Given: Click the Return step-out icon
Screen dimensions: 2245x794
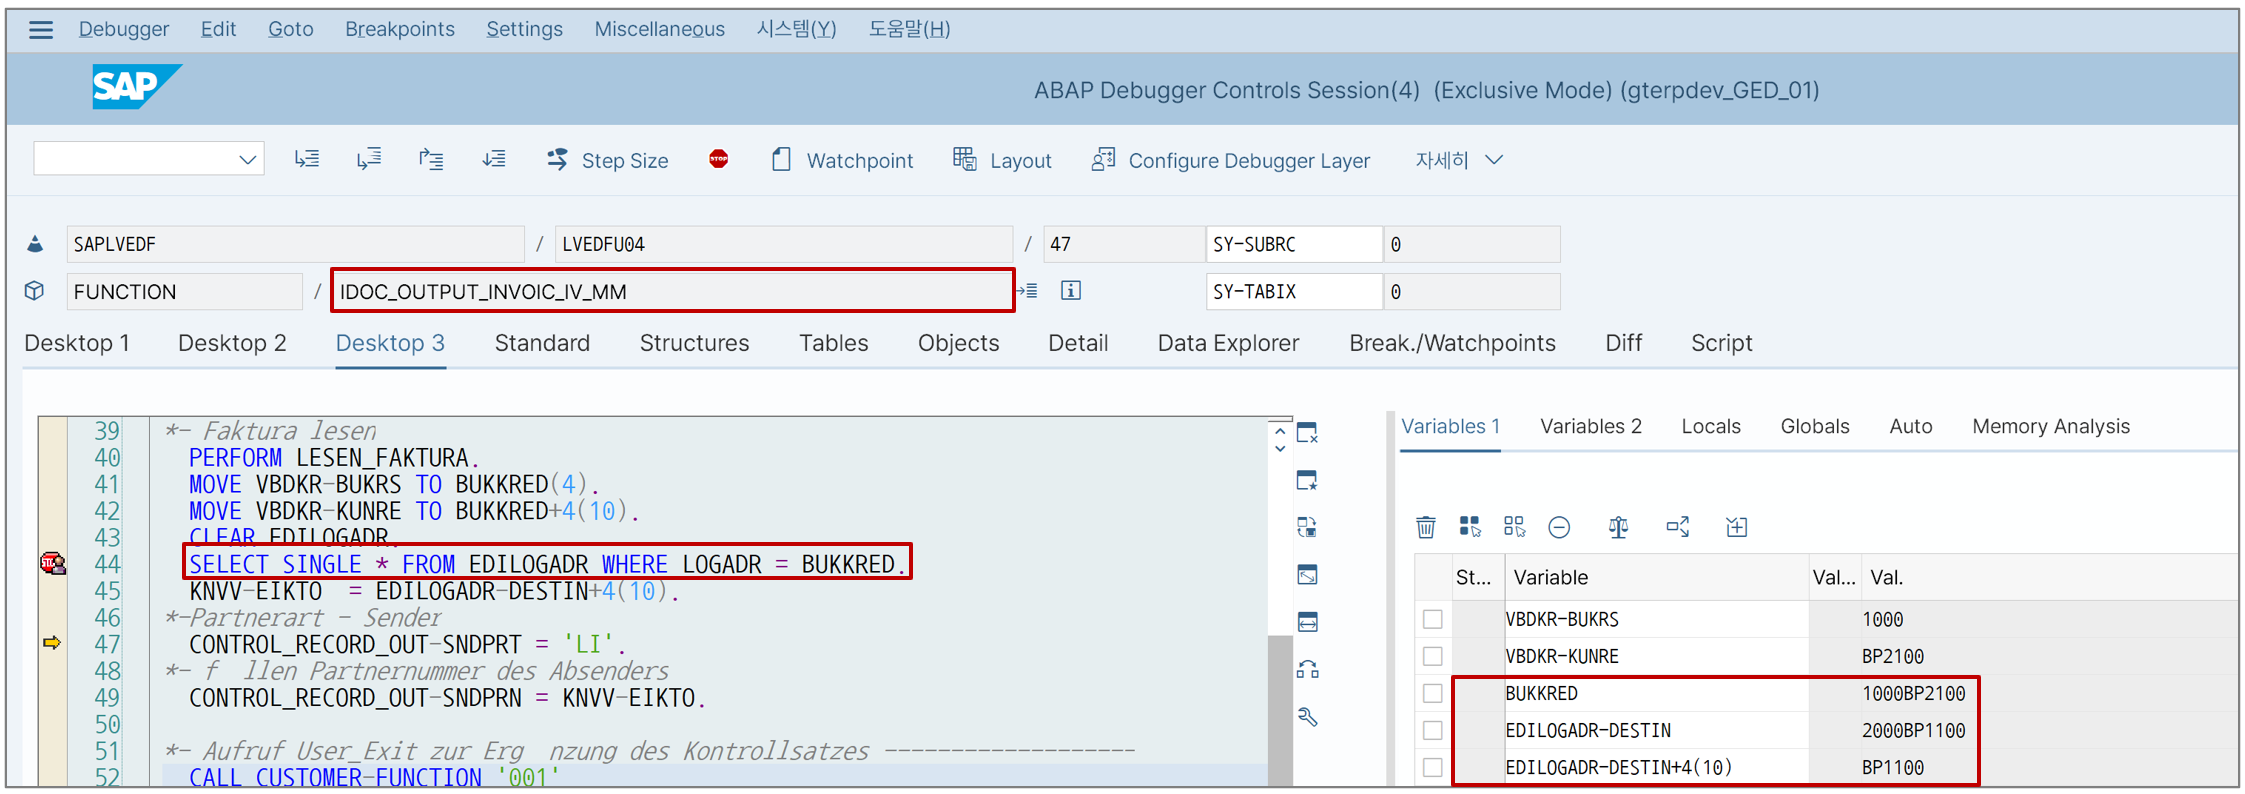Looking at the screenshot, I should pos(431,159).
